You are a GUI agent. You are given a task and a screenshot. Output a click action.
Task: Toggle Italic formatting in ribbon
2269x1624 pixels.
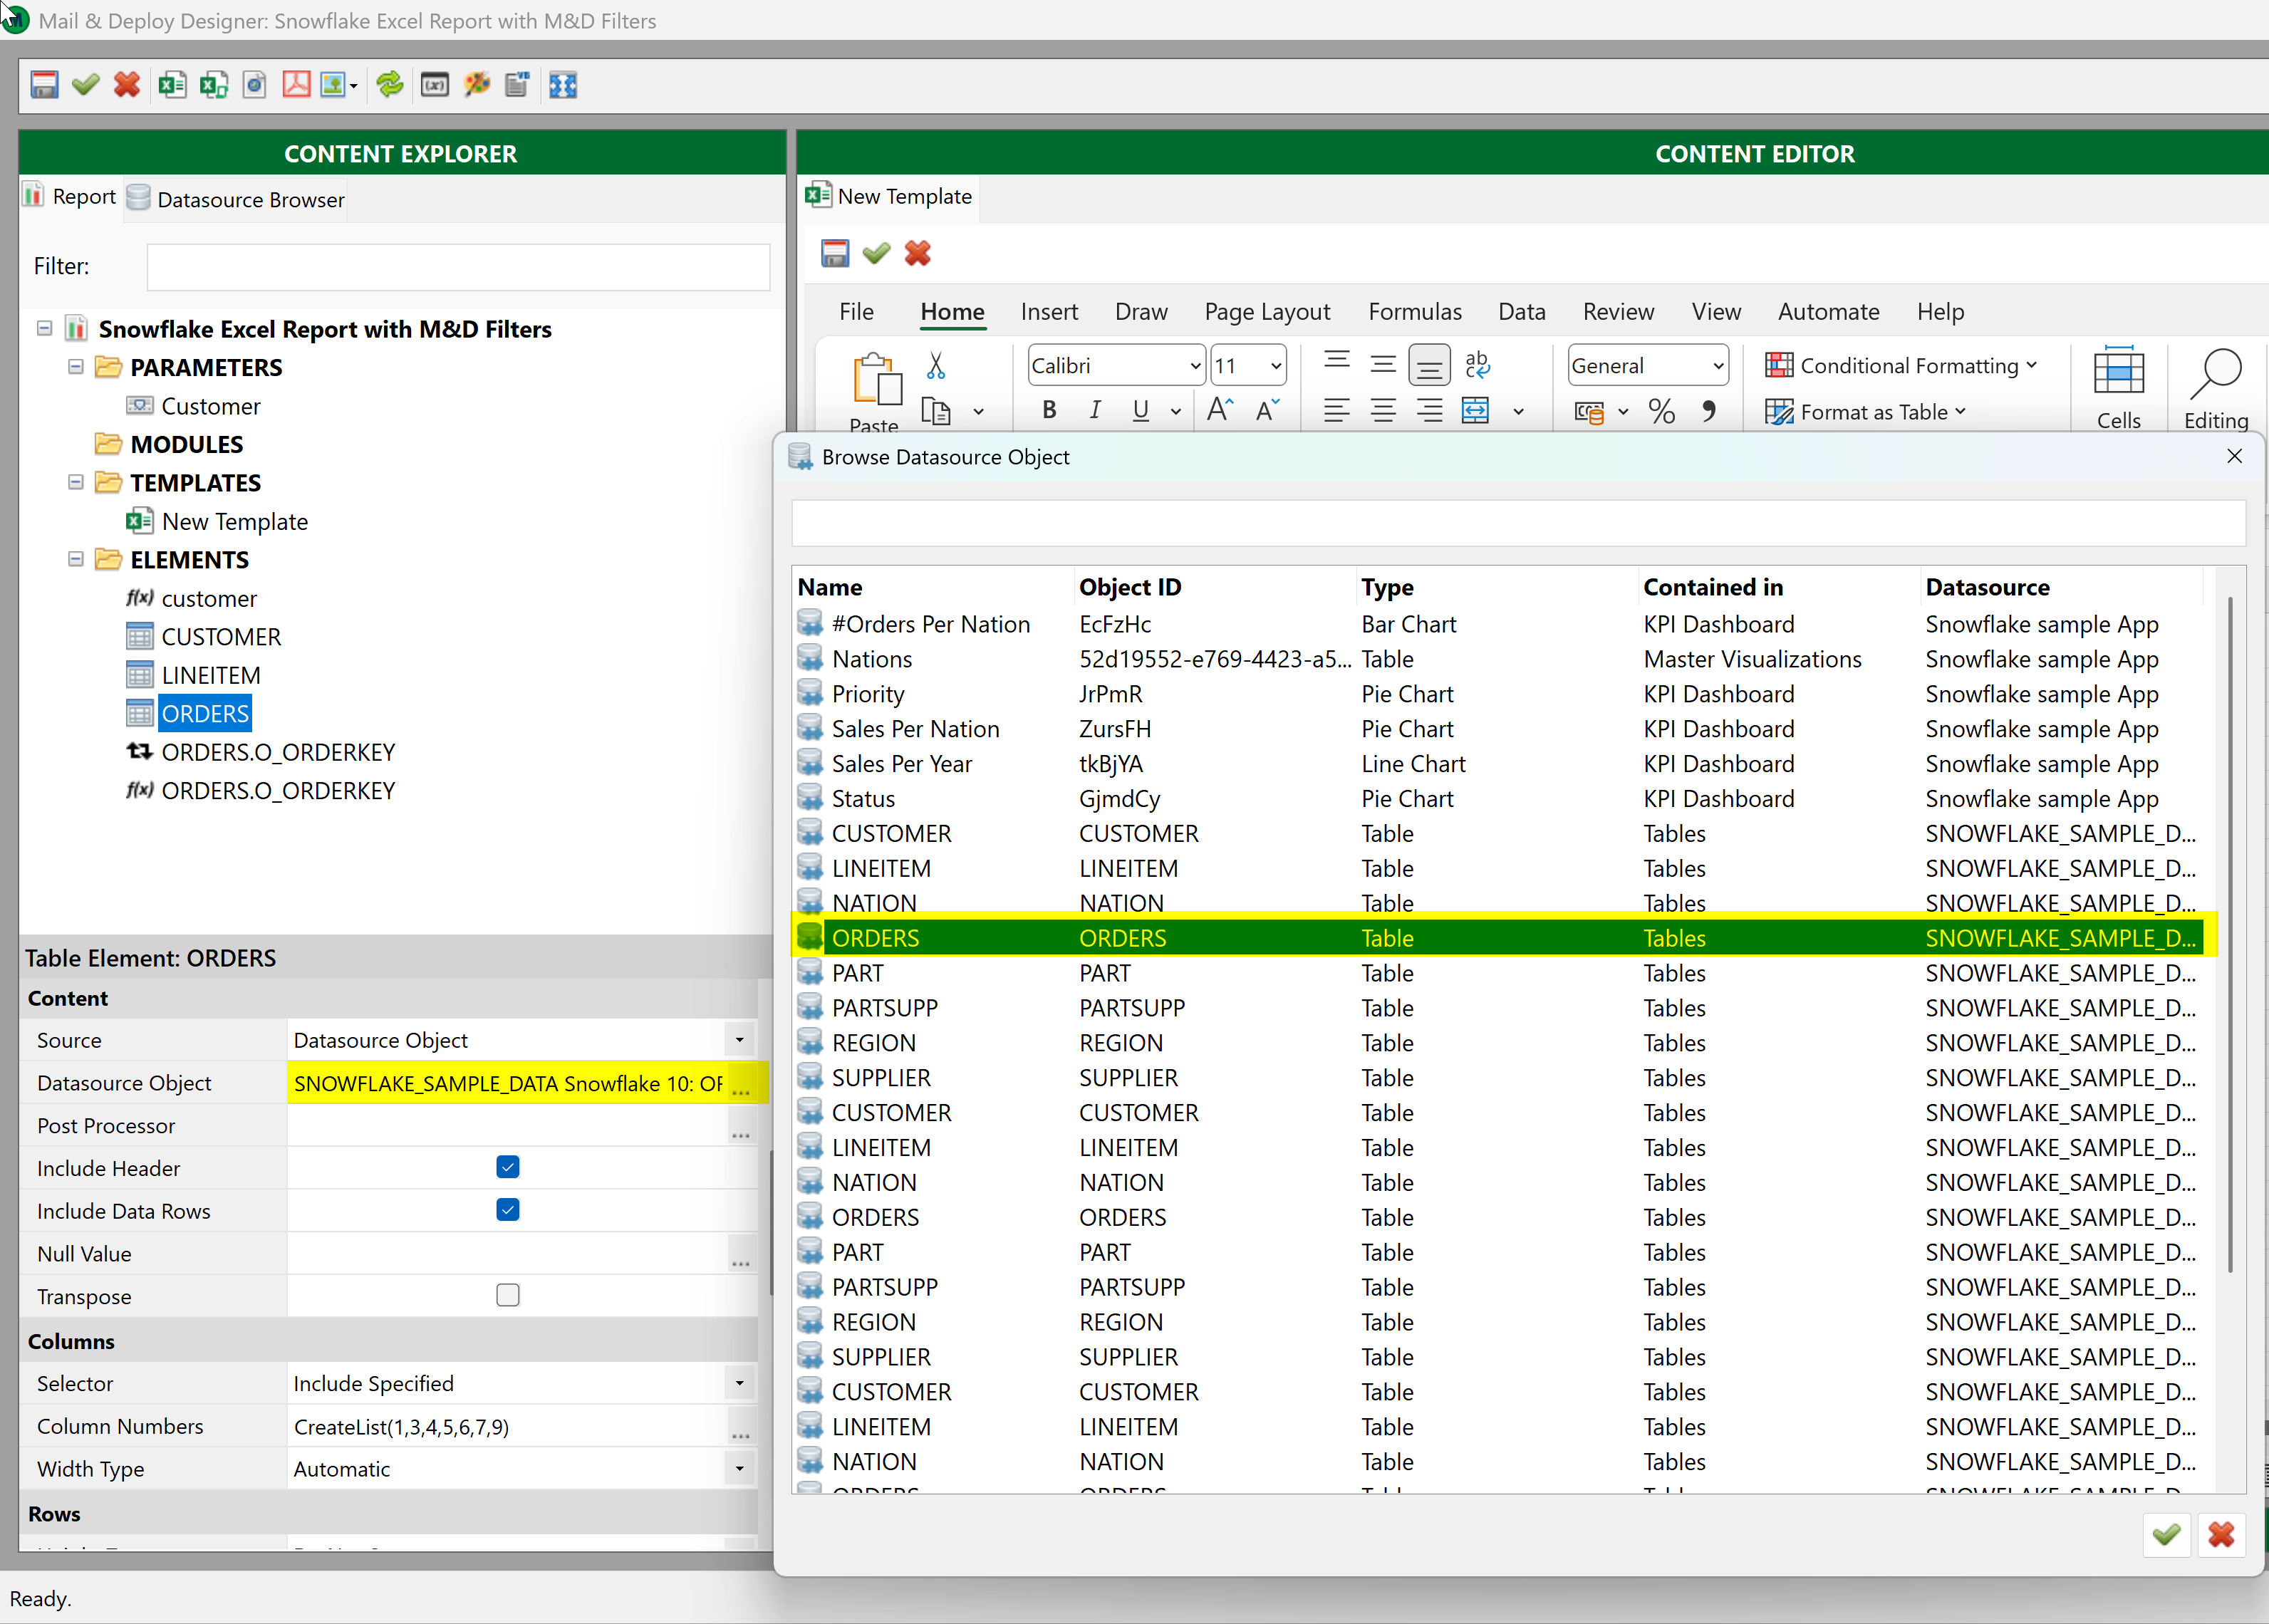pos(1095,410)
